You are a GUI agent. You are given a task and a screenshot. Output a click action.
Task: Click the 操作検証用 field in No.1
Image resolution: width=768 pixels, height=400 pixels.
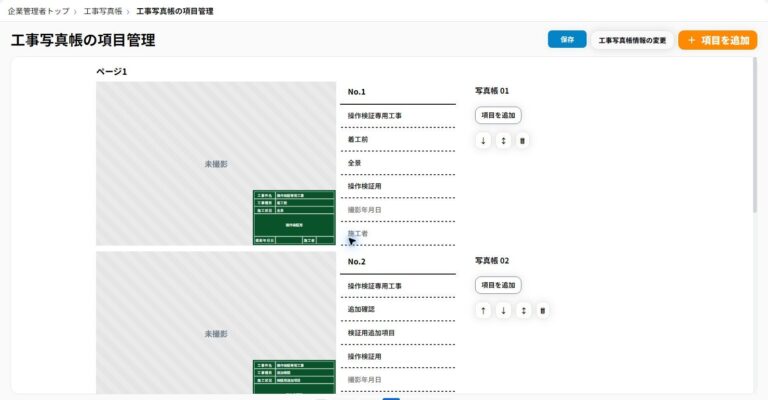click(x=398, y=187)
